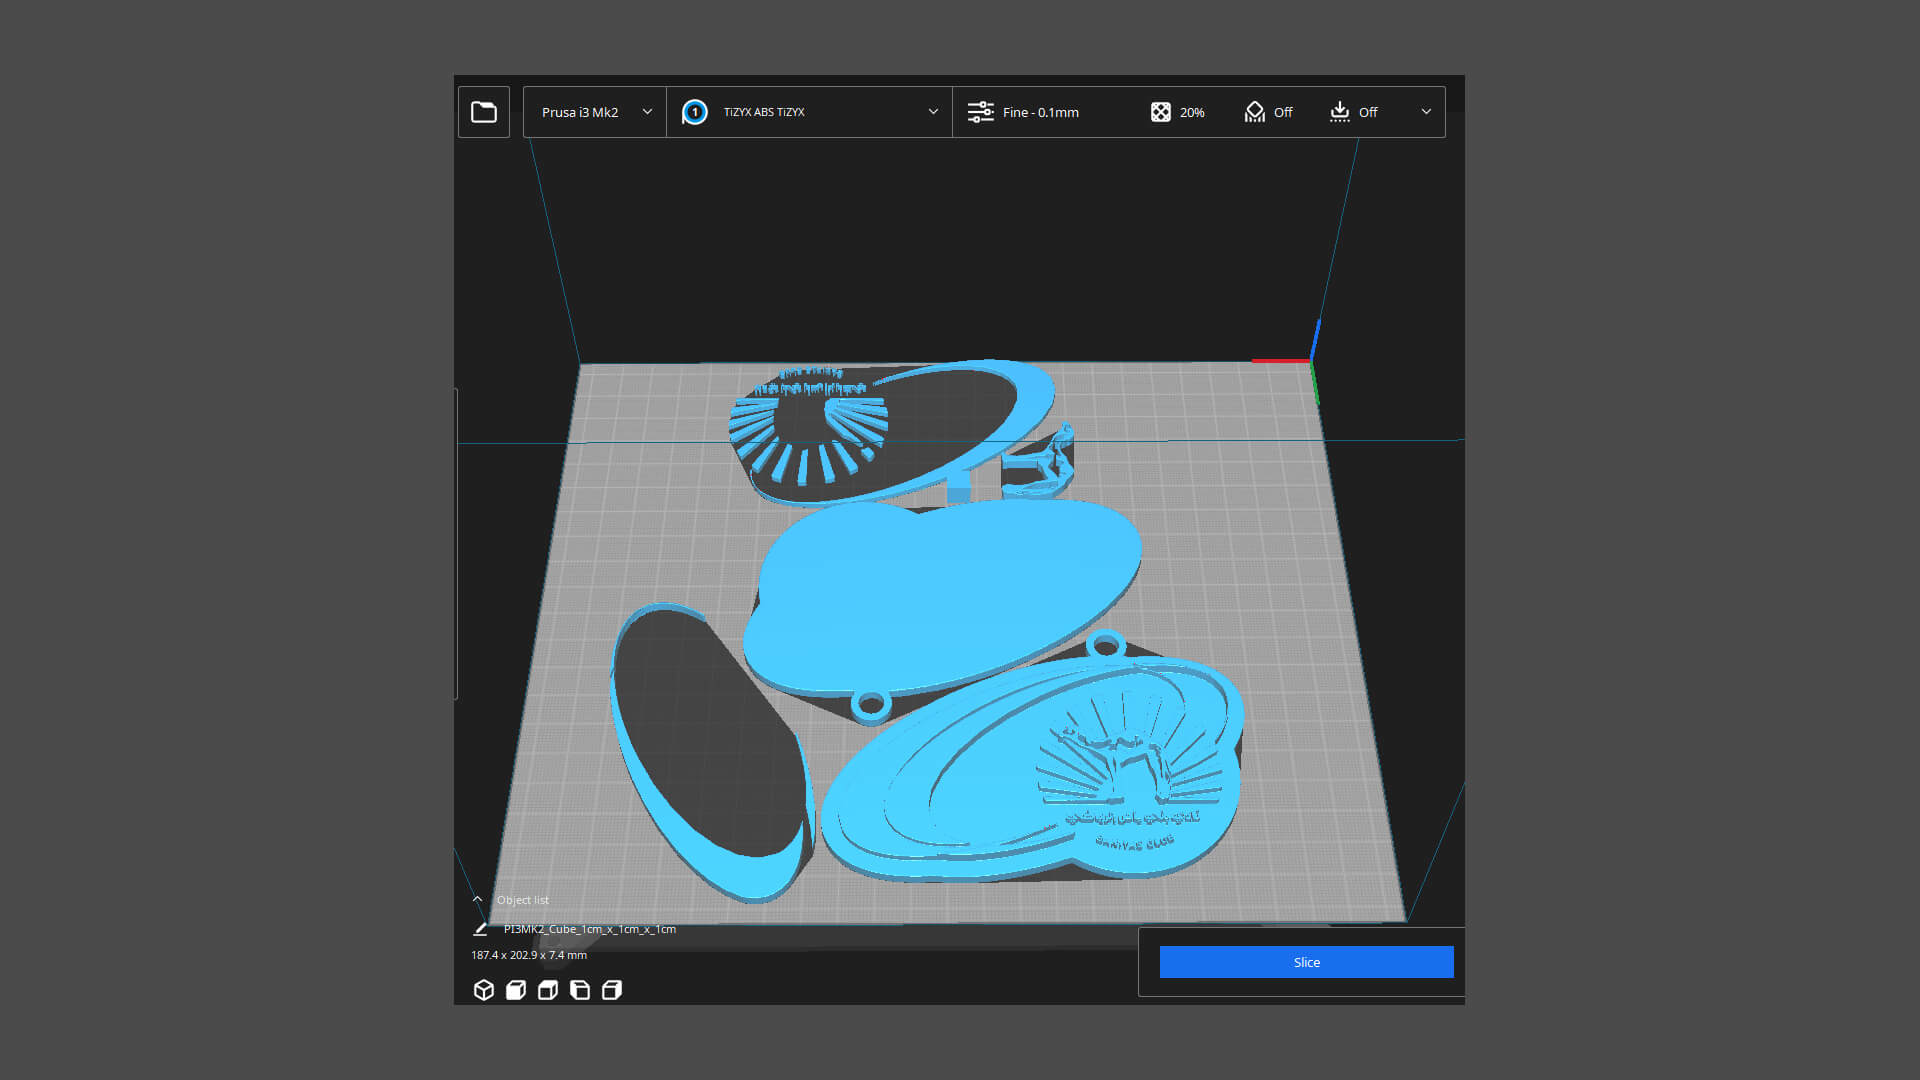Click the pencil icon to rename the object
Image resolution: width=1920 pixels, height=1080 pixels.
click(x=480, y=929)
